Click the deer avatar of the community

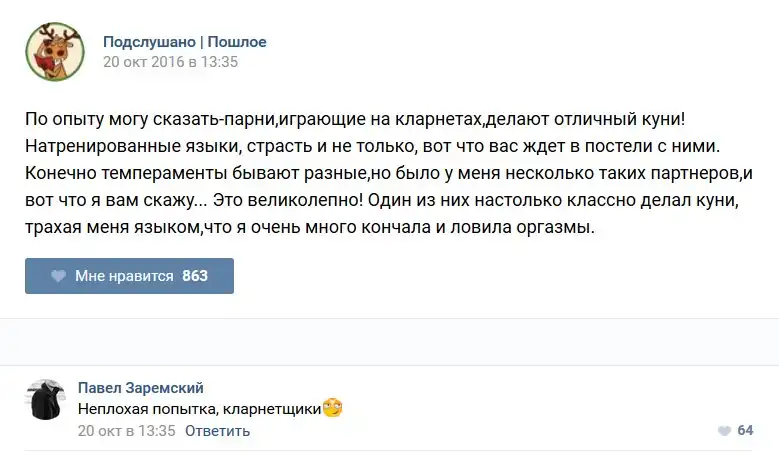pos(55,52)
